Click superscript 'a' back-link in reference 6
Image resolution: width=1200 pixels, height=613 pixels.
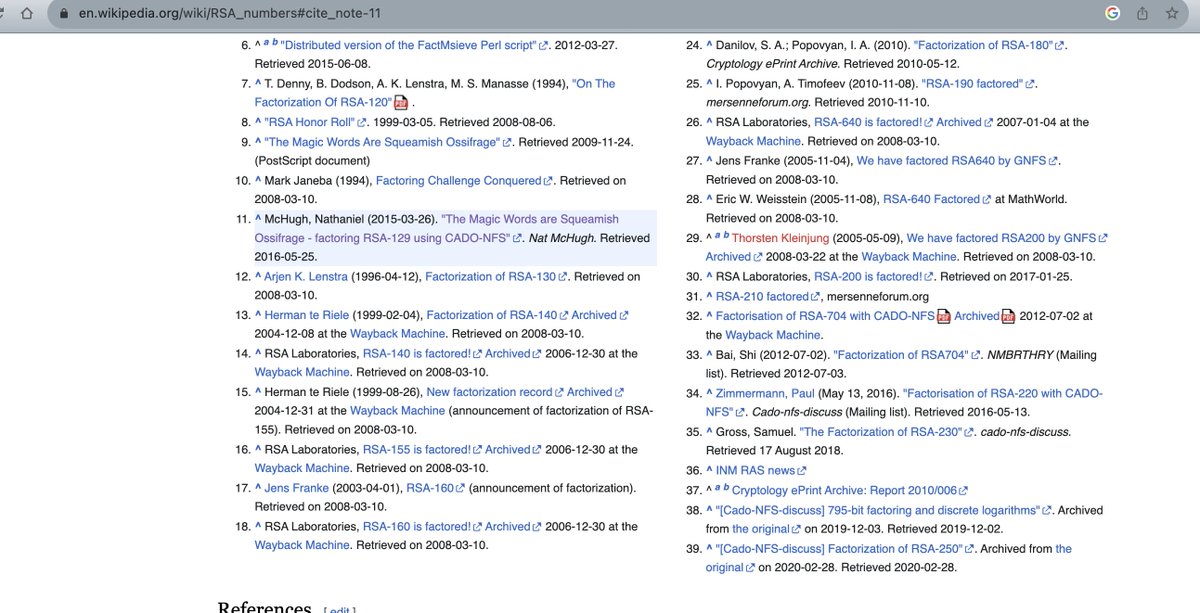(266, 43)
